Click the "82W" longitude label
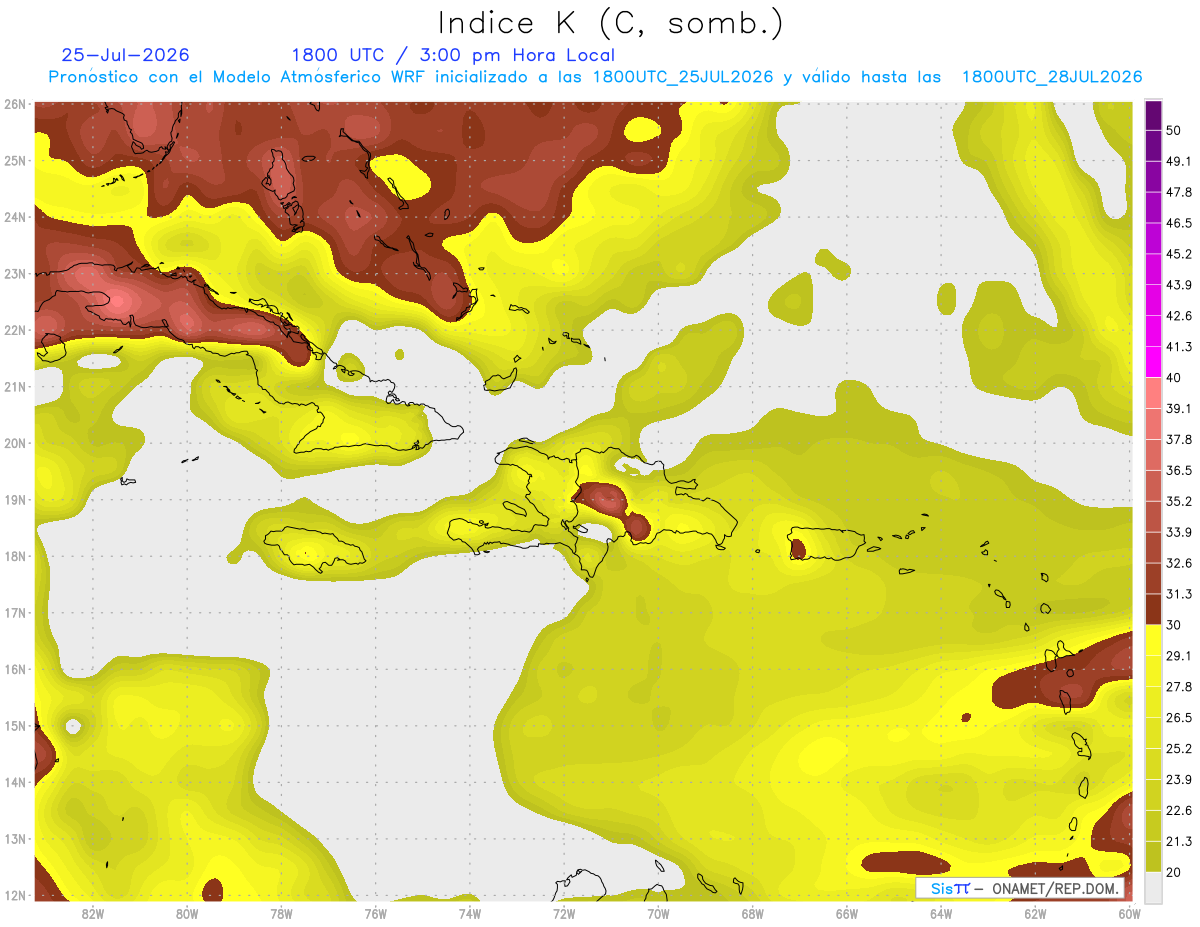The height and width of the screenshot is (927, 1200). tap(92, 913)
